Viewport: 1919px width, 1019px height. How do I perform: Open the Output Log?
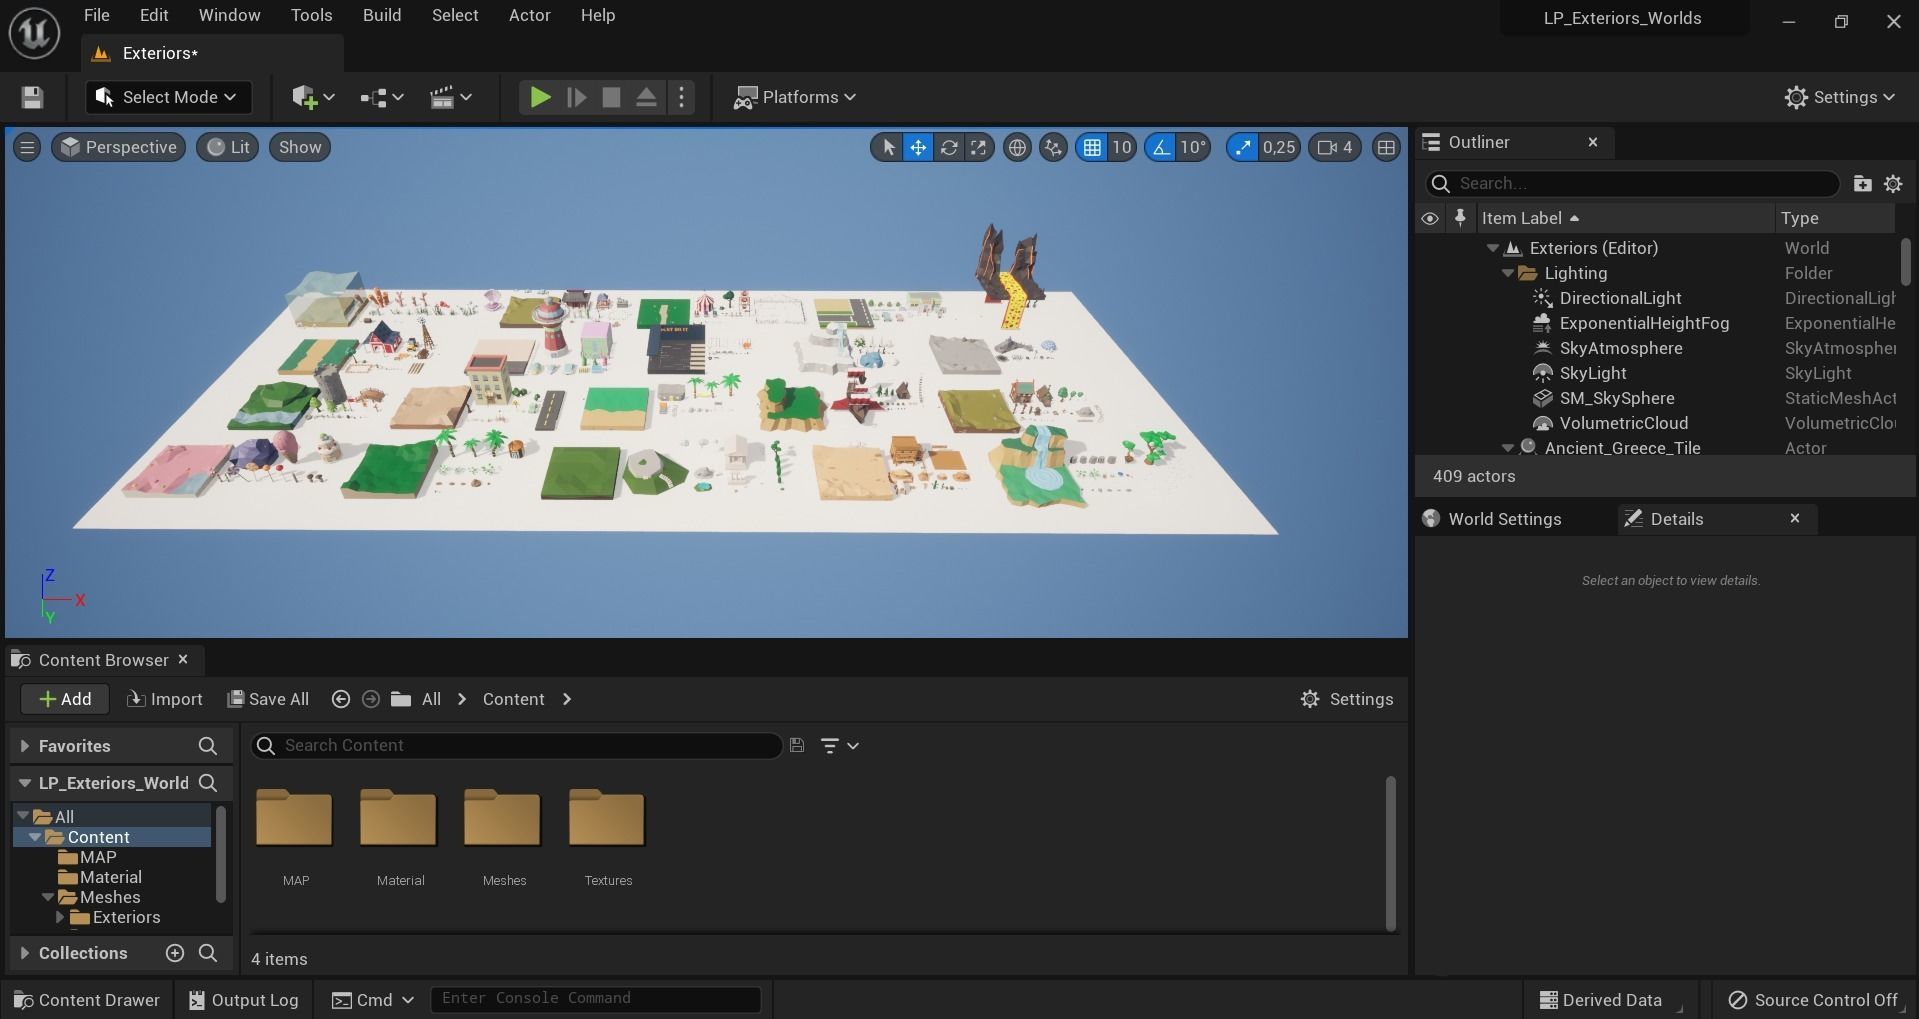243,1000
